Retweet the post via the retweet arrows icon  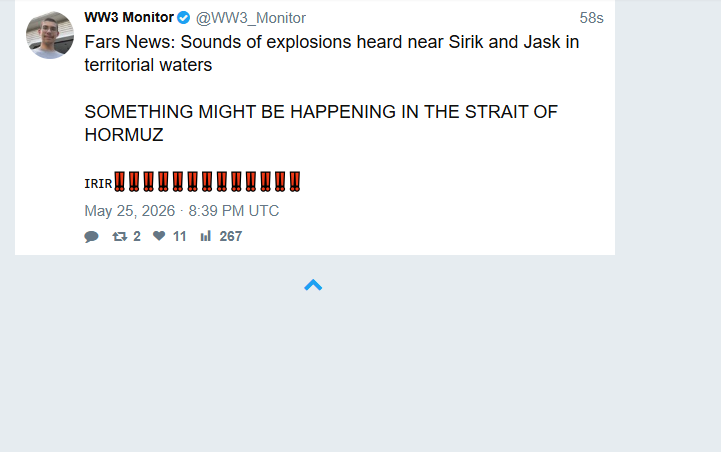tap(120, 236)
